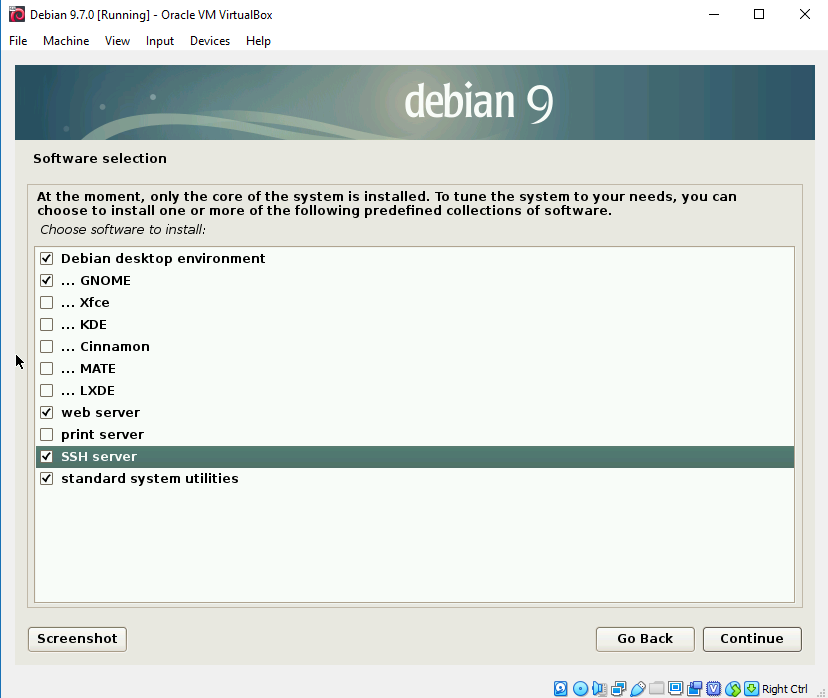Open the Devices menu
This screenshot has width=828, height=698.
pyautogui.click(x=210, y=41)
